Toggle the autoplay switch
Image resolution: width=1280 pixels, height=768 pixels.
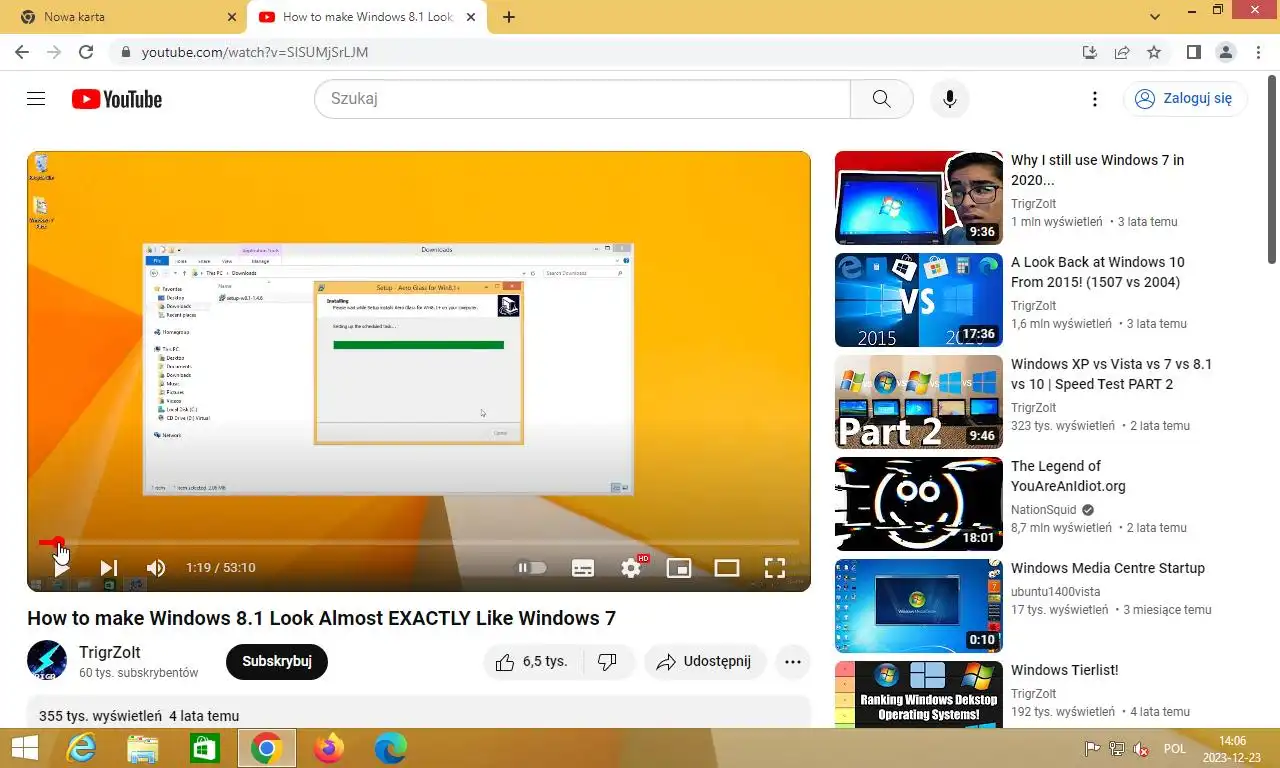[x=532, y=568]
